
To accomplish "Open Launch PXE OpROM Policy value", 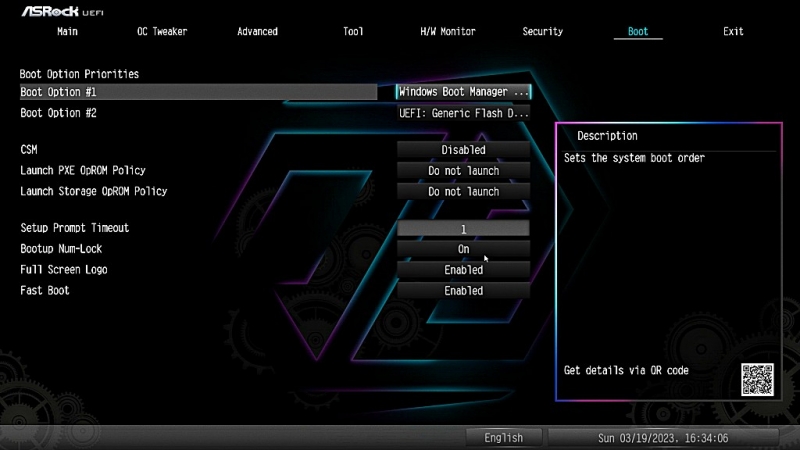I will (463, 171).
